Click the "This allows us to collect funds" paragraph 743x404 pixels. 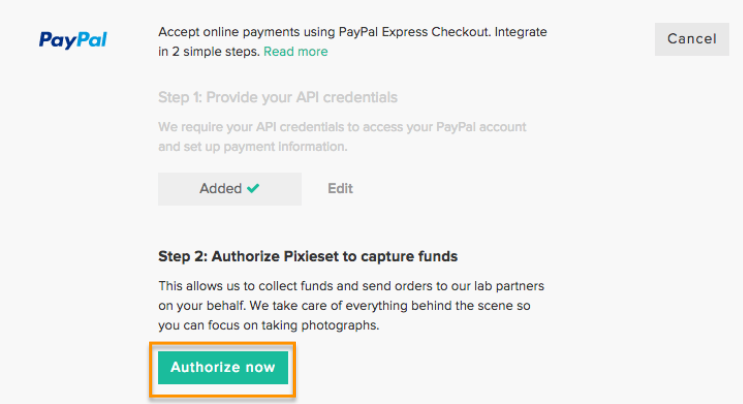351,305
